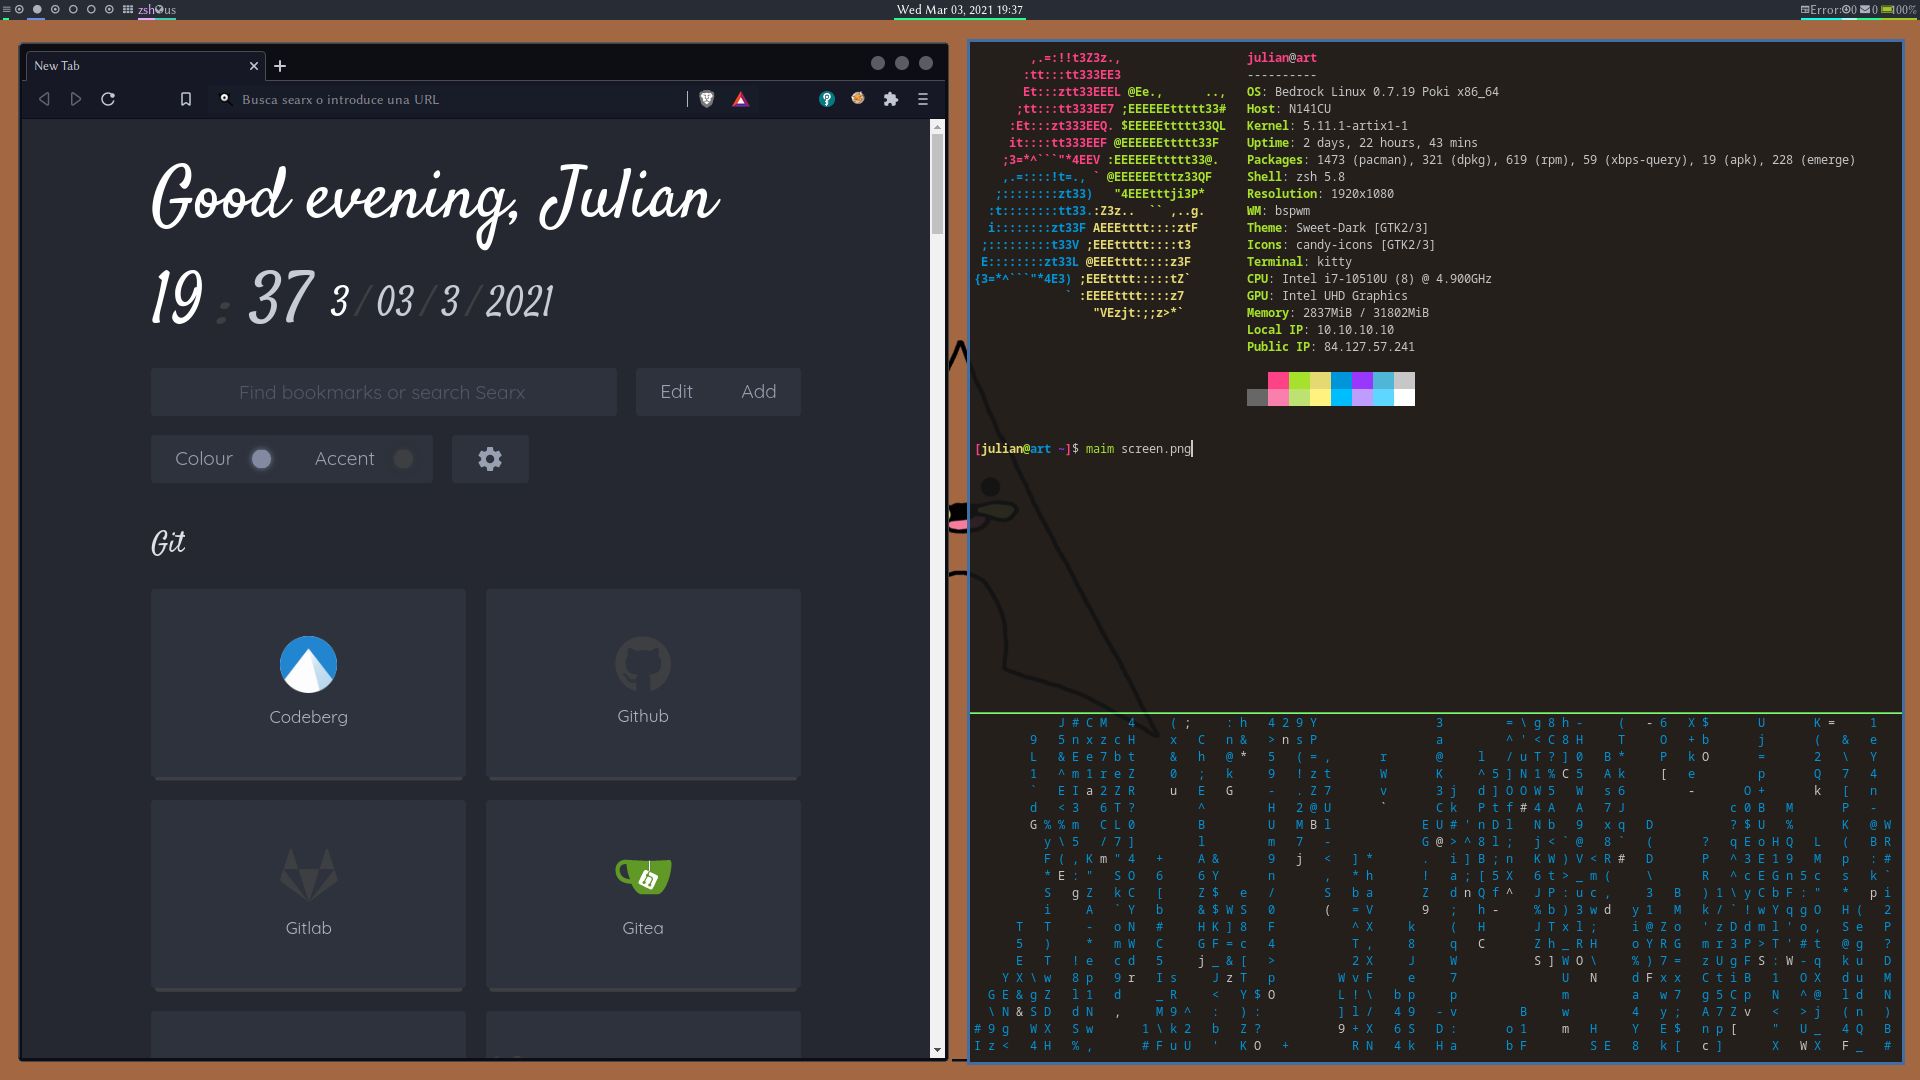Click the bookmark this page icon
Screen dimensions: 1920x1080
(186, 99)
